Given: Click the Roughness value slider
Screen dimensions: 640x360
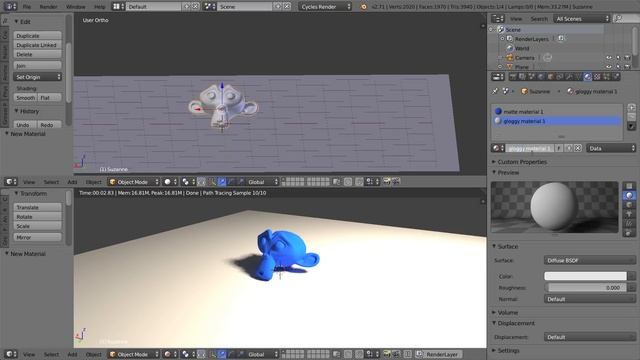Looking at the screenshot, I should click(x=585, y=287).
